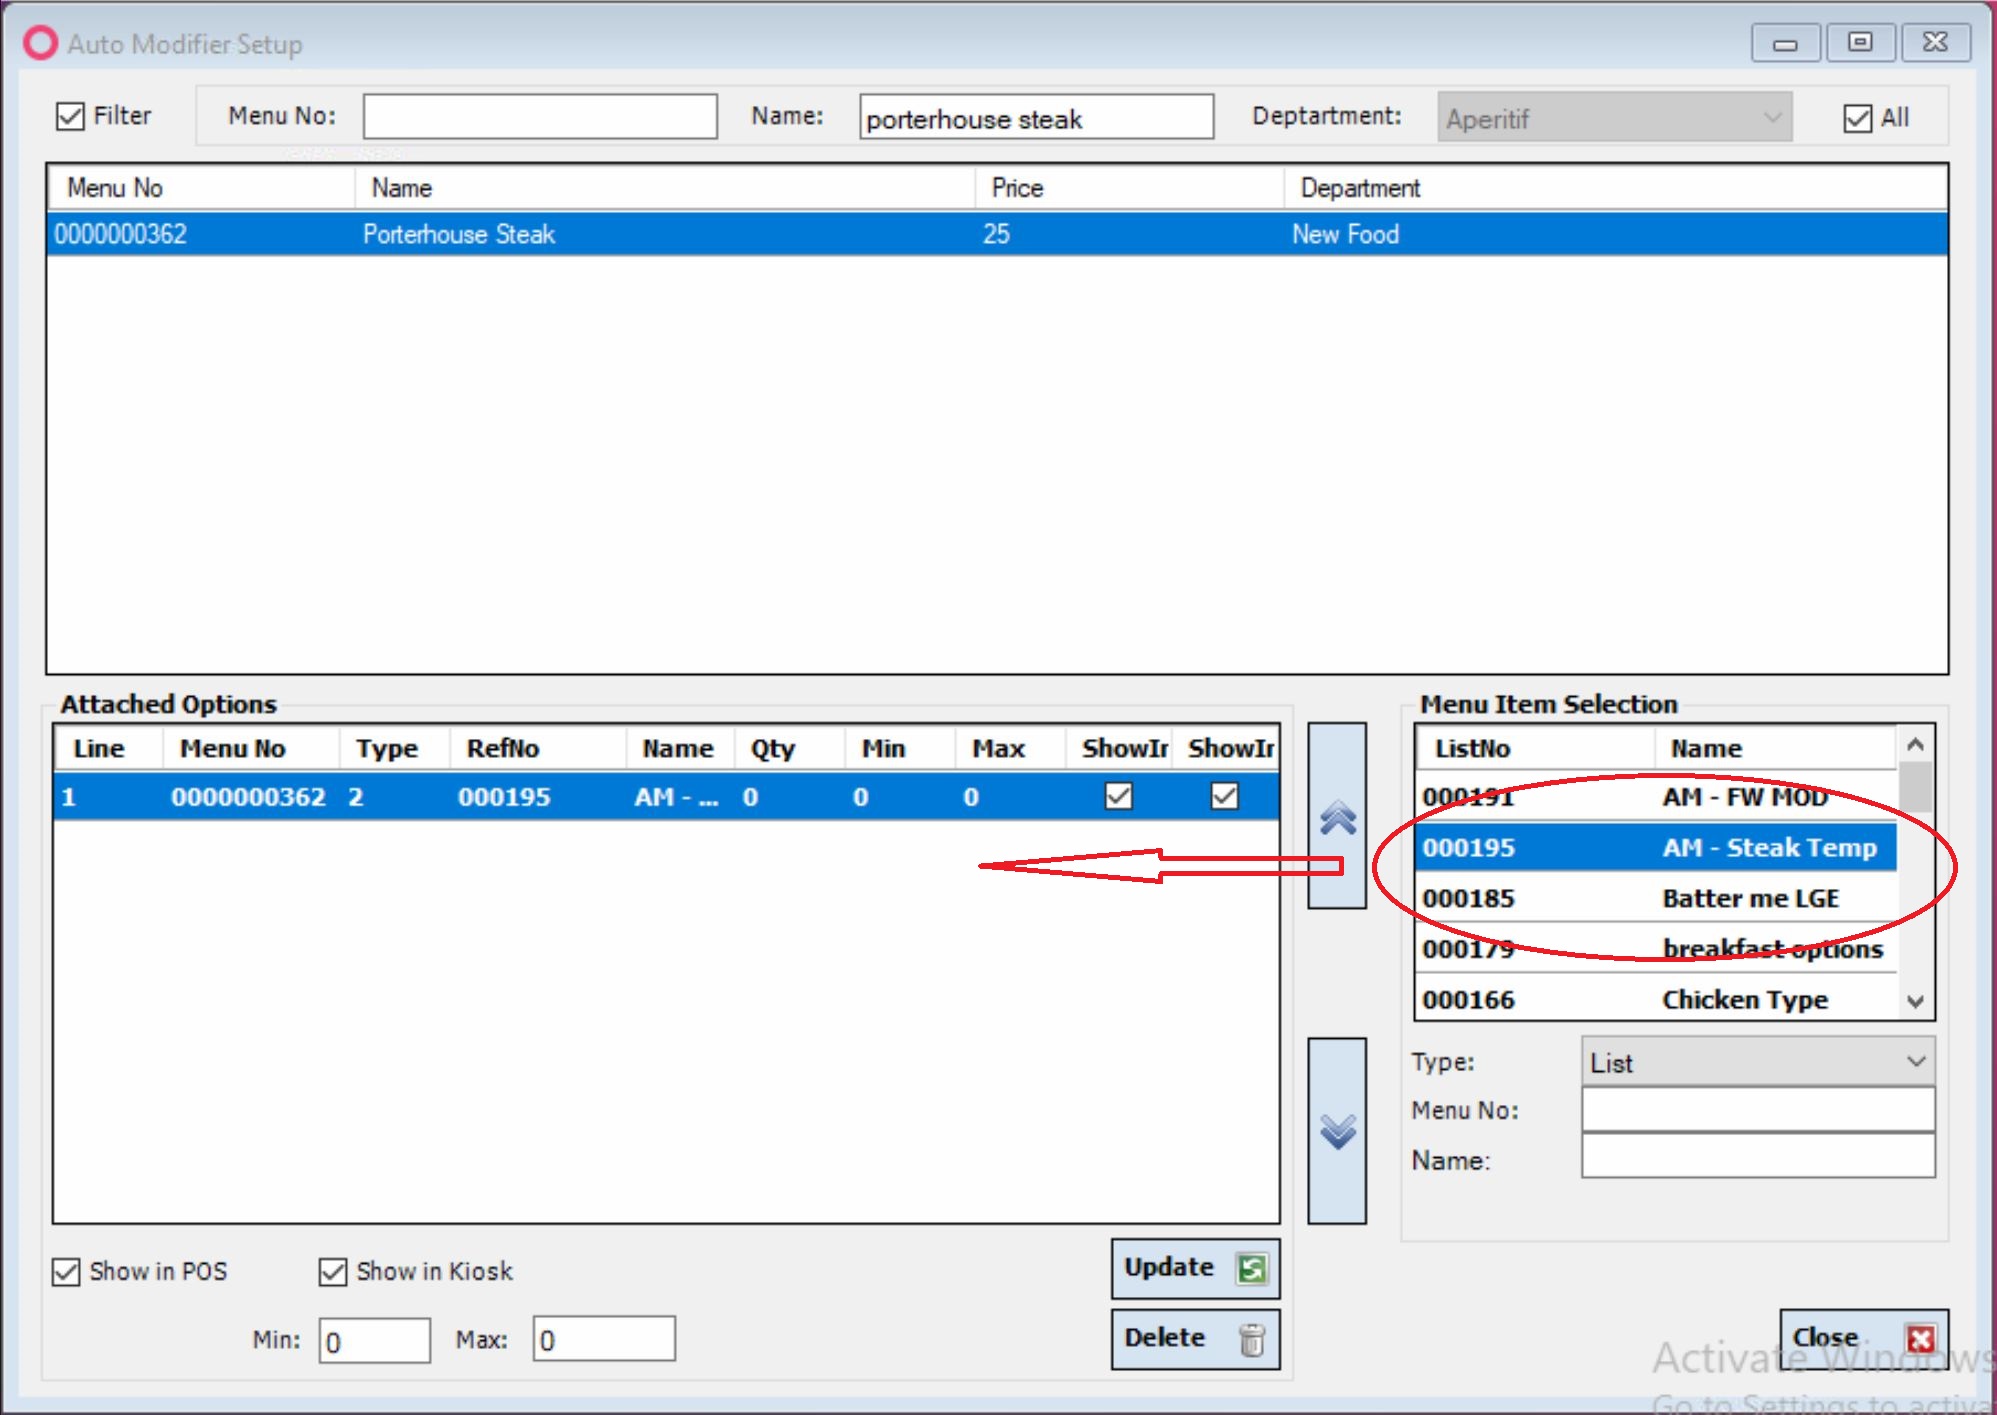Click the Line column header in Attached Options
This screenshot has width=1997, height=1415.
click(108, 749)
